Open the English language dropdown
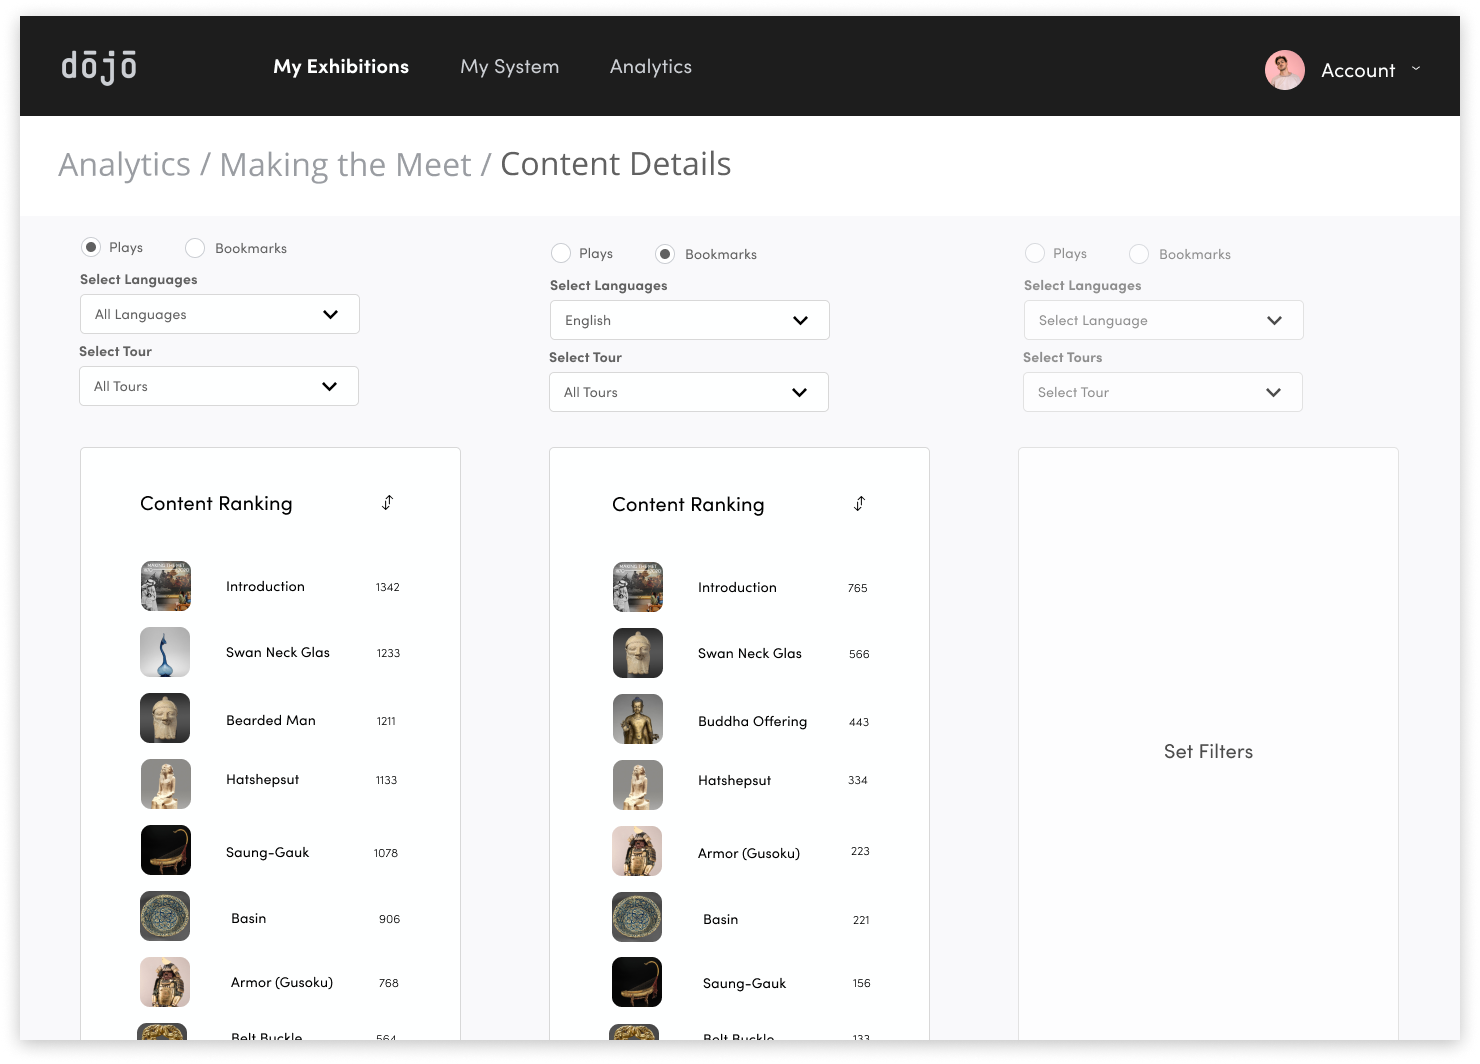 (690, 320)
